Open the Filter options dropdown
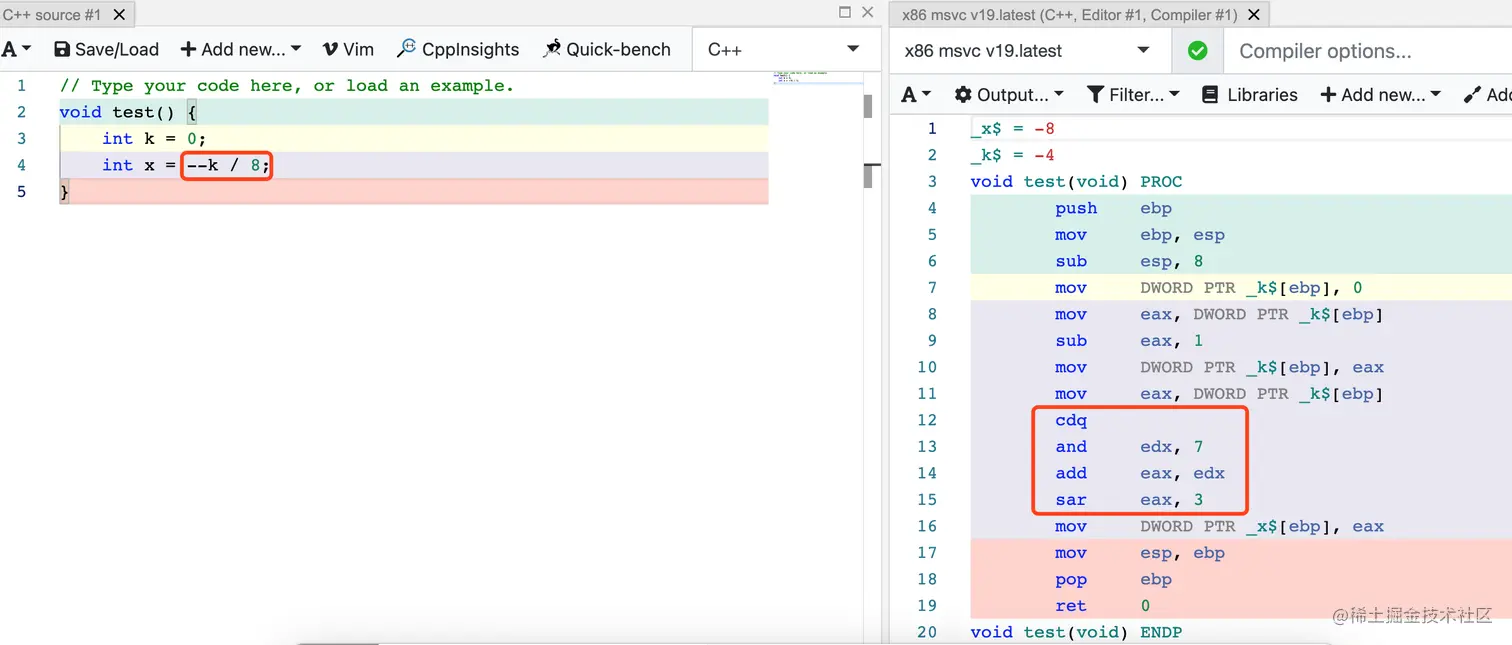Screen dimensions: 1512x645 click(1133, 94)
